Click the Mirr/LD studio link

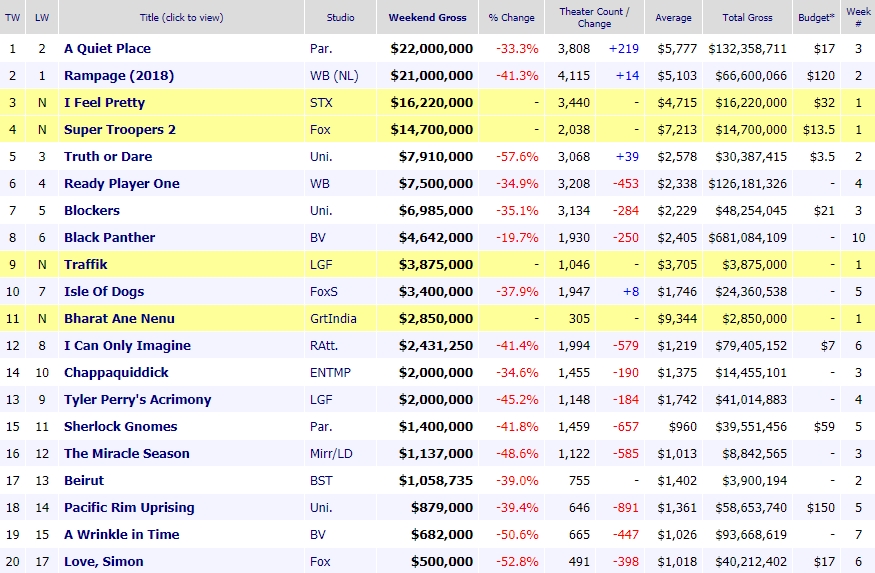331,454
